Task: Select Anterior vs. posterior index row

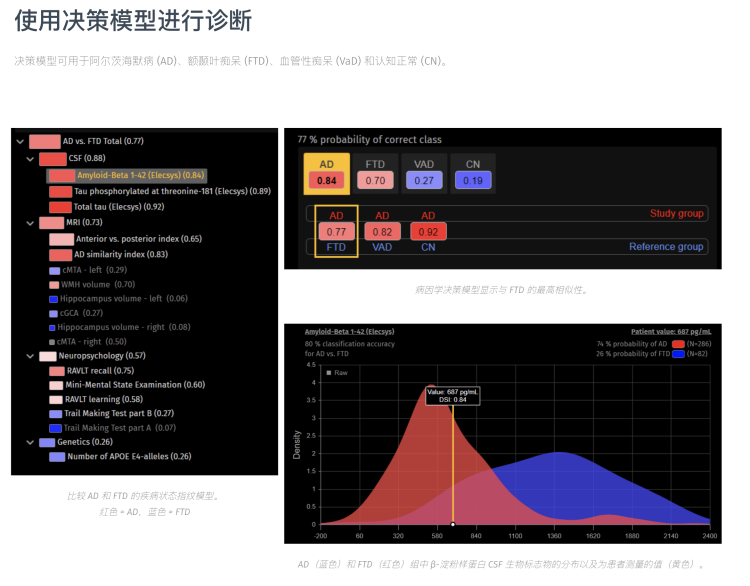Action: 125,239
